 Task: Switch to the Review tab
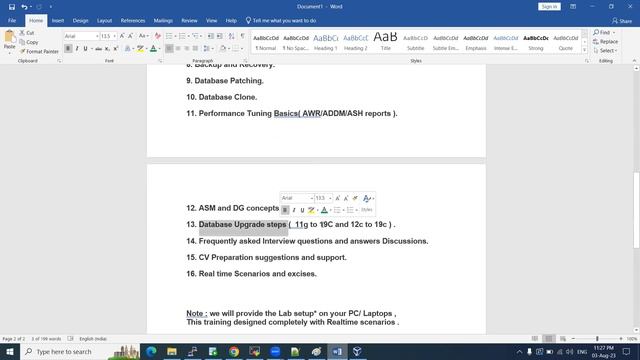tap(189, 20)
